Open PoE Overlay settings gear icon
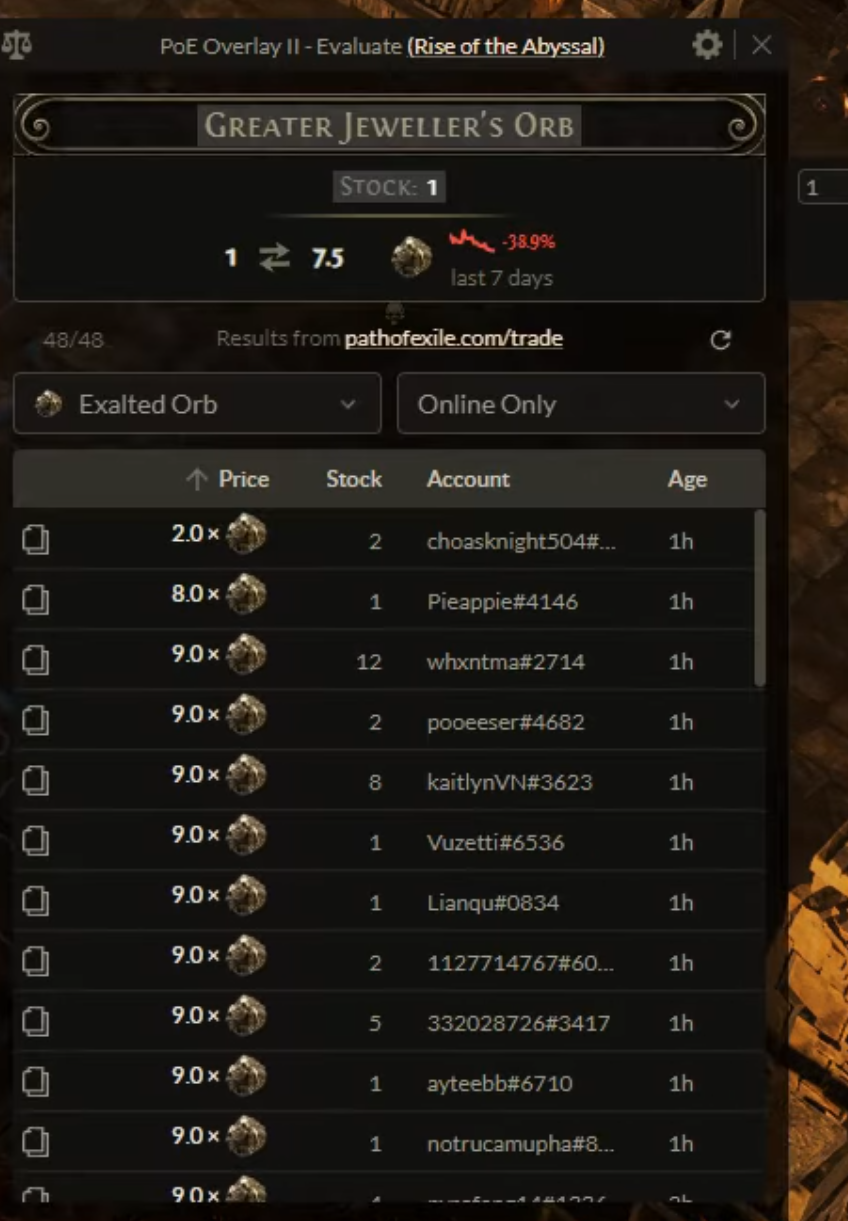This screenshot has width=848, height=1221. click(707, 45)
